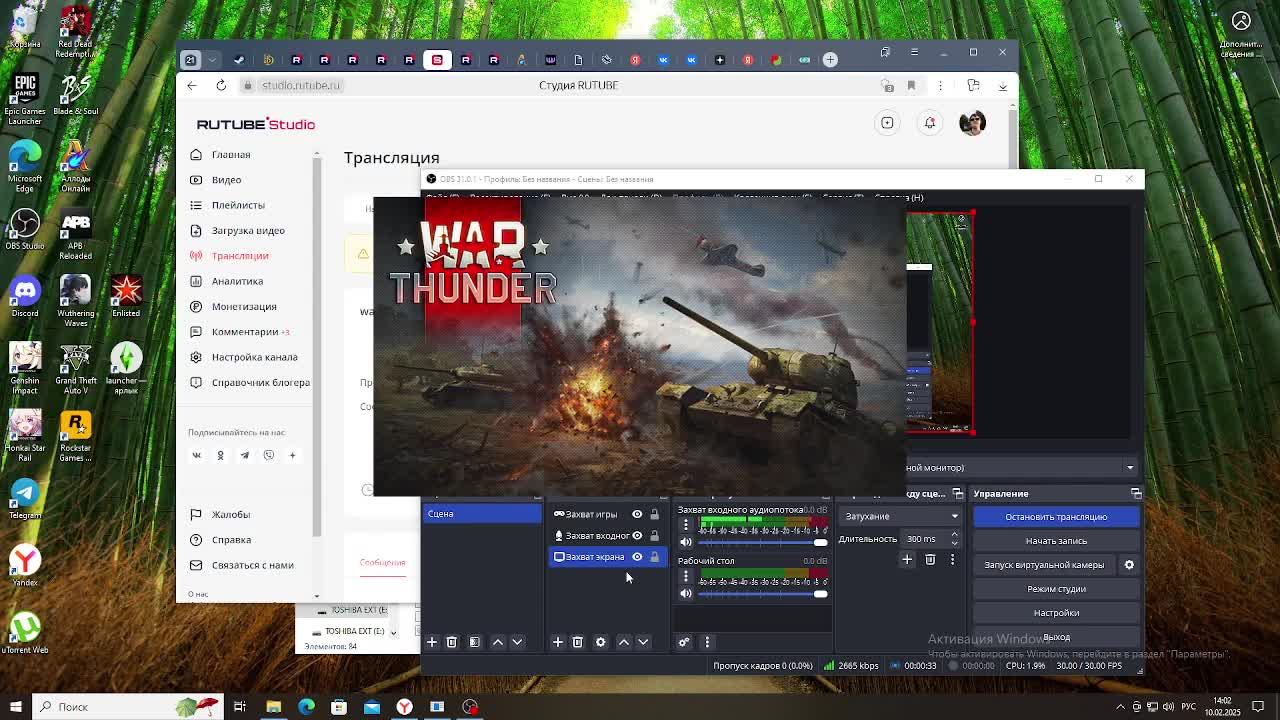The height and width of the screenshot is (720, 1280).
Task: Remove the selected source in OBS
Action: [577, 642]
